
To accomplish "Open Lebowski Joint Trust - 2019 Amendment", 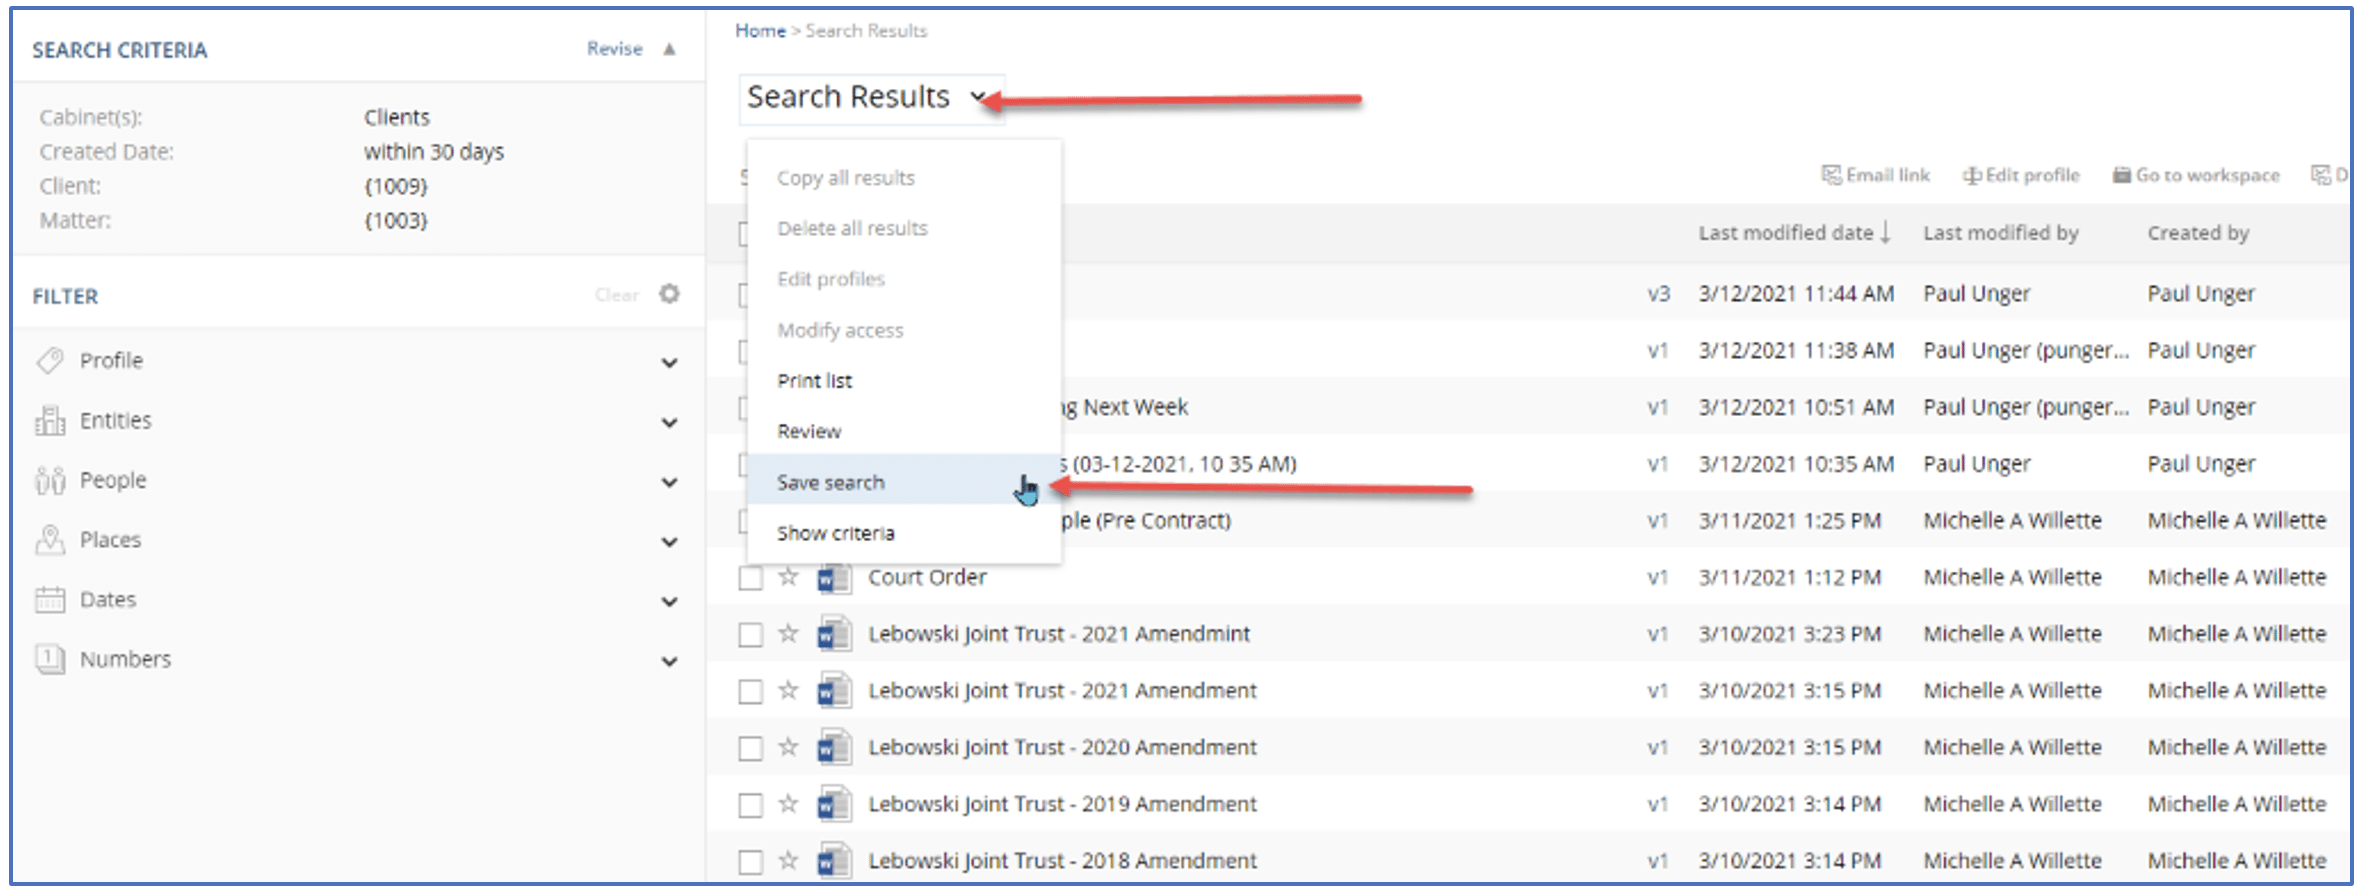I will (1062, 804).
